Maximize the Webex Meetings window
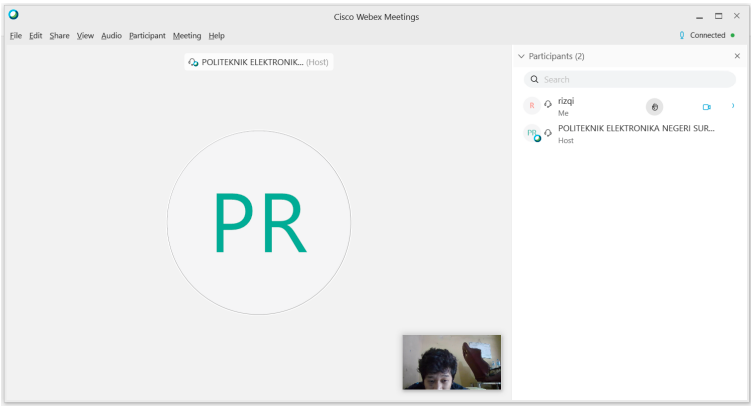 pyautogui.click(x=718, y=16)
